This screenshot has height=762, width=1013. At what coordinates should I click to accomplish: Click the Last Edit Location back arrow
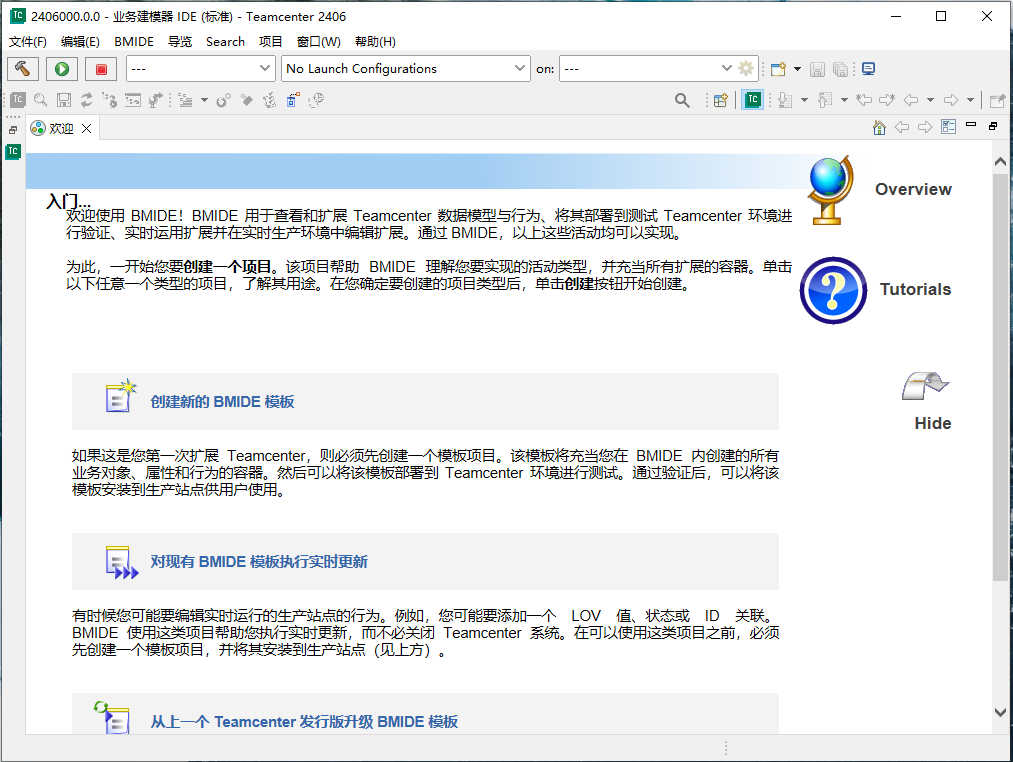click(x=864, y=100)
